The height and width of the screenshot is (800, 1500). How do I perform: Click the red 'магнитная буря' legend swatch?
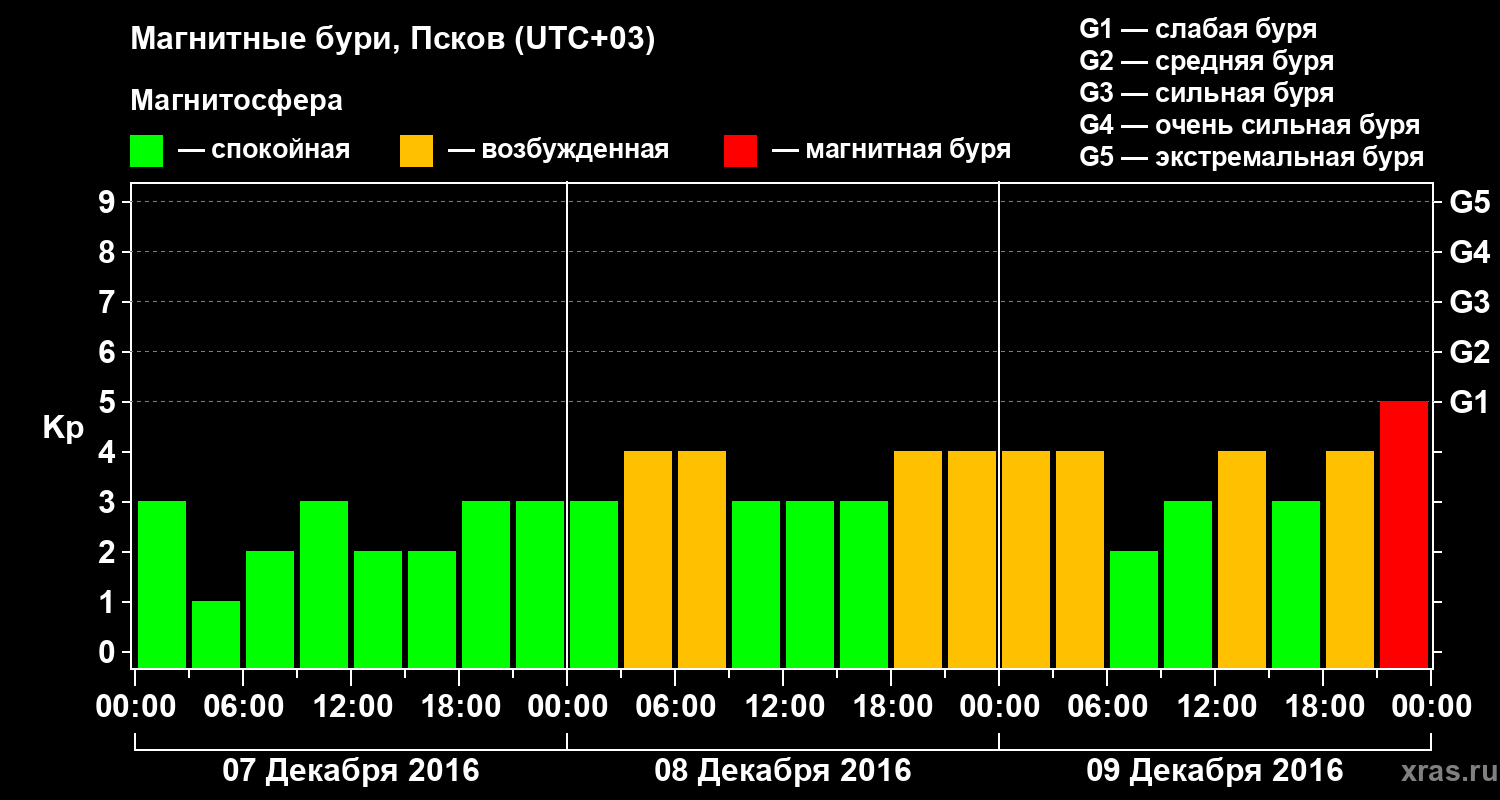(740, 151)
